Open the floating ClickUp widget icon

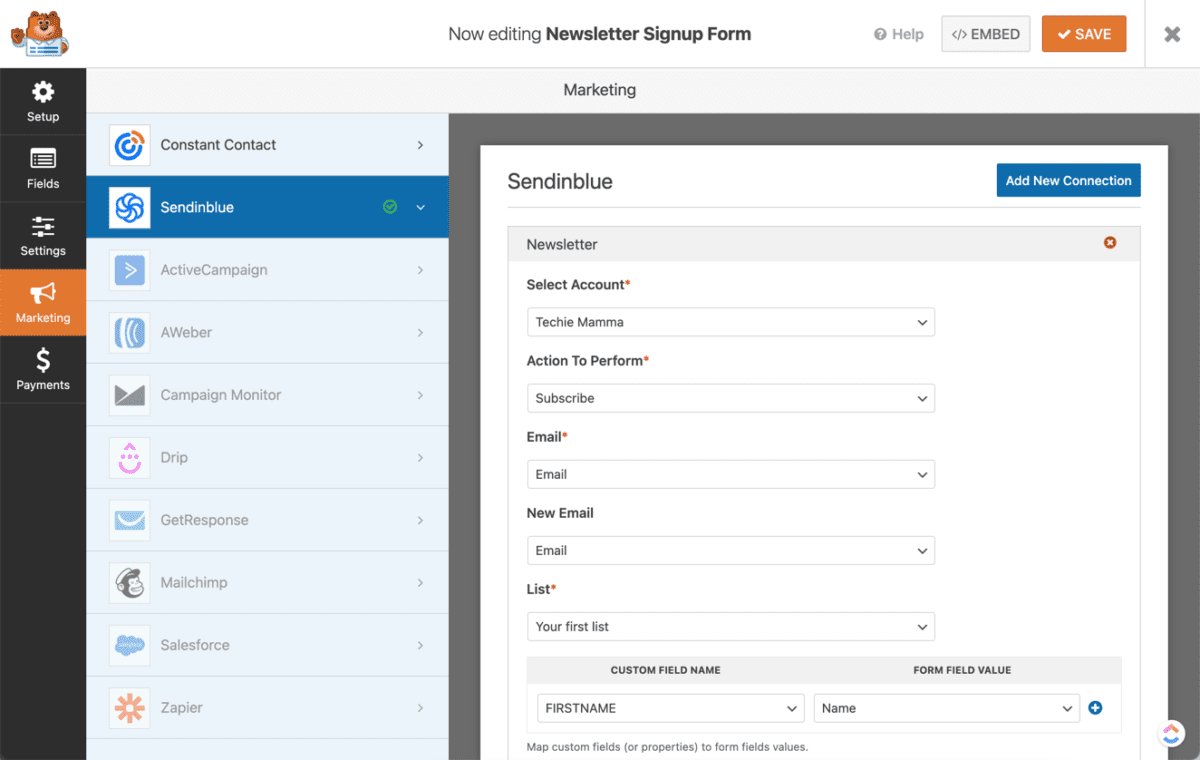coord(1171,734)
